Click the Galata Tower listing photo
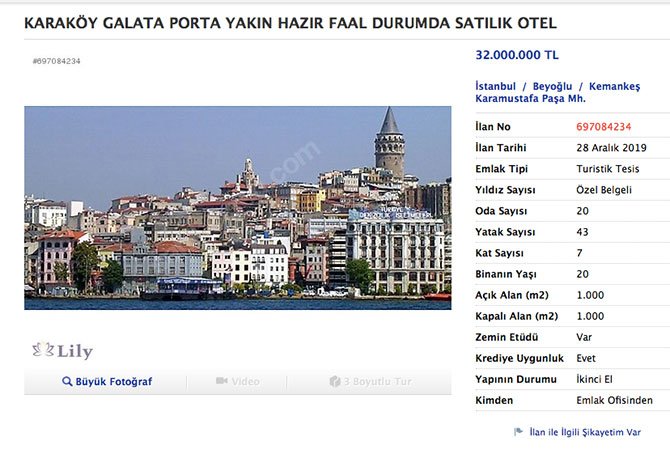Viewport: 670px width, 471px height. pos(237,208)
